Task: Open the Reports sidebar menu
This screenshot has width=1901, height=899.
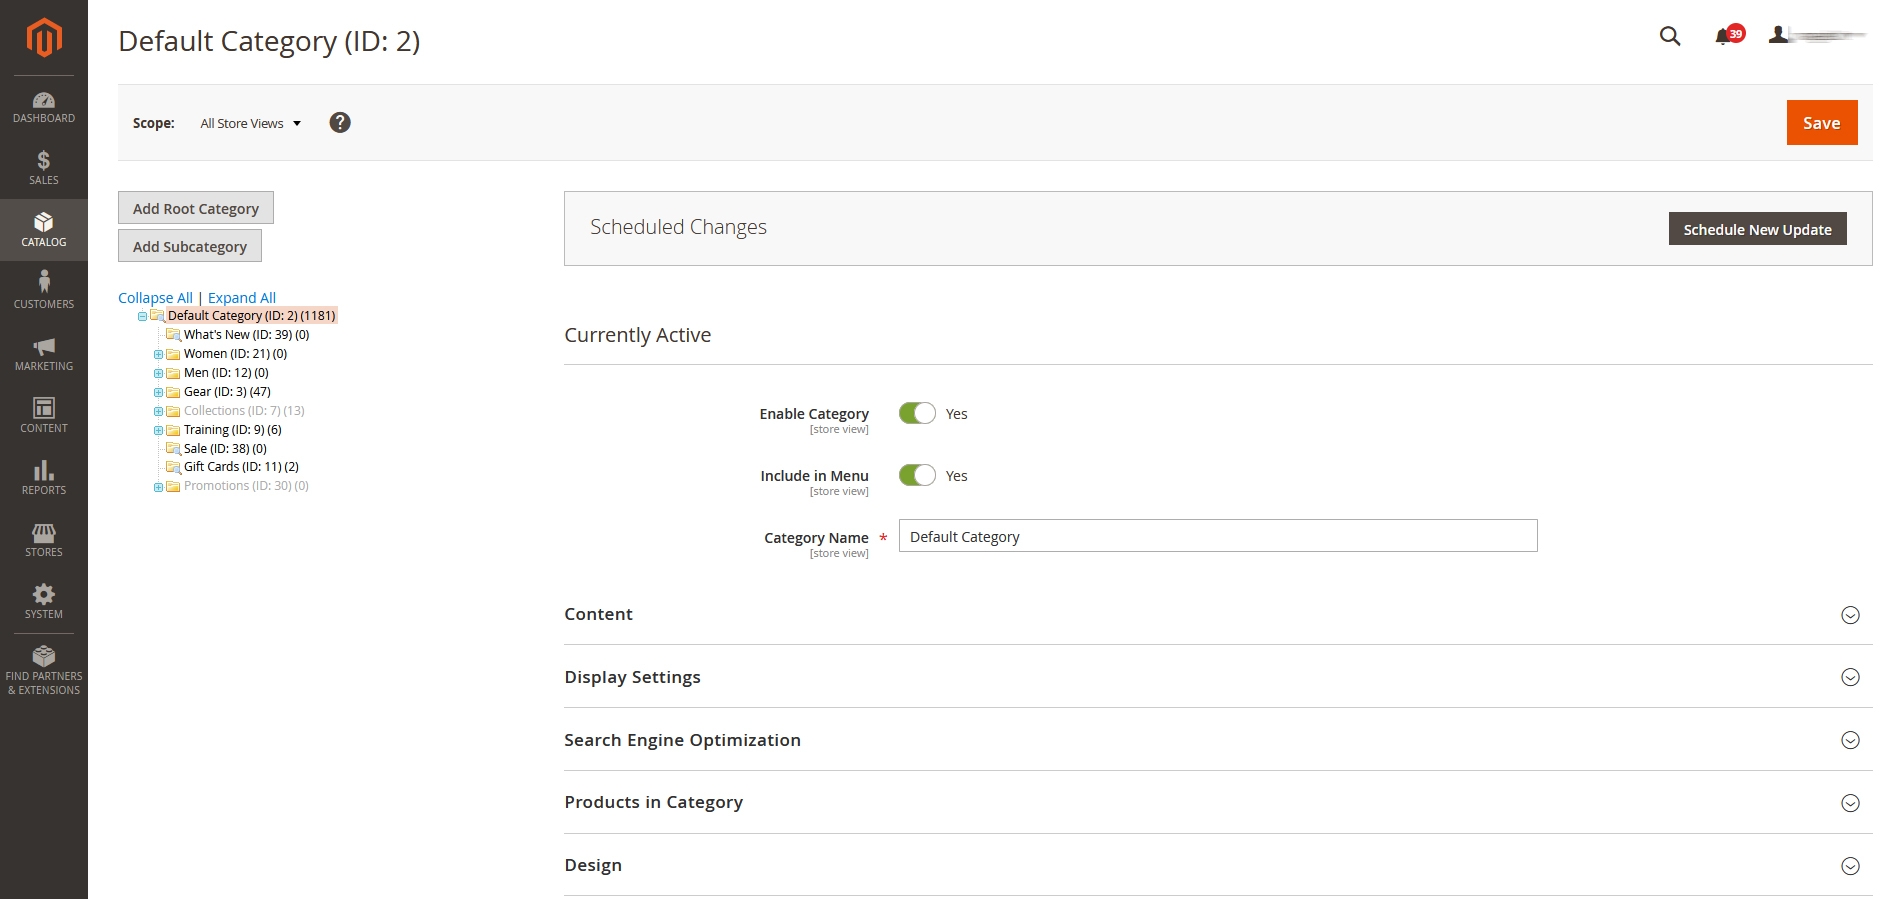Action: point(44,478)
